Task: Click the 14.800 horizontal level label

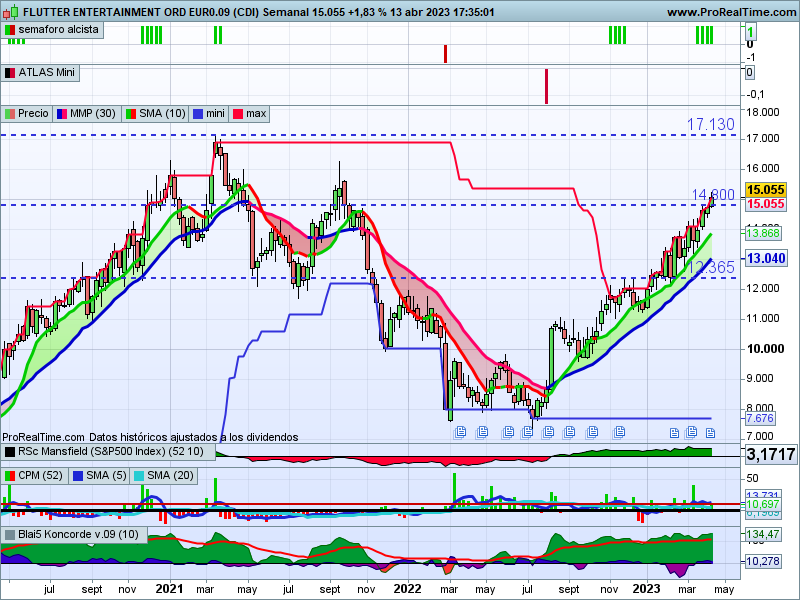Action: 713,195
